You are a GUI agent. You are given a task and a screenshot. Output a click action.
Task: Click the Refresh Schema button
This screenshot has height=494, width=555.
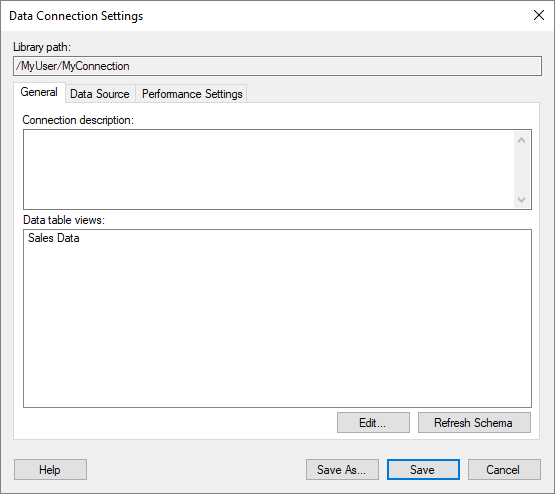click(x=474, y=423)
